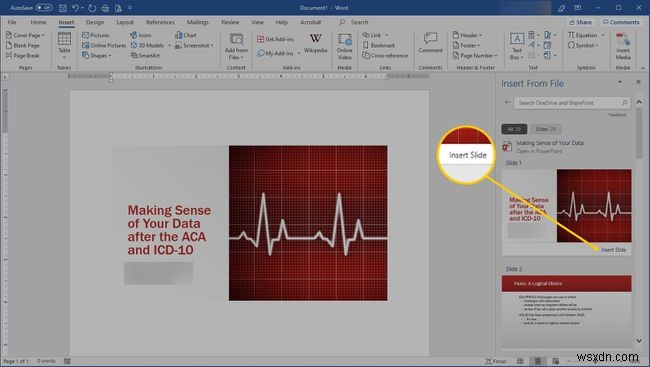Screen dimensions: 650x367
Task: Click the Share button
Action: [580, 22]
